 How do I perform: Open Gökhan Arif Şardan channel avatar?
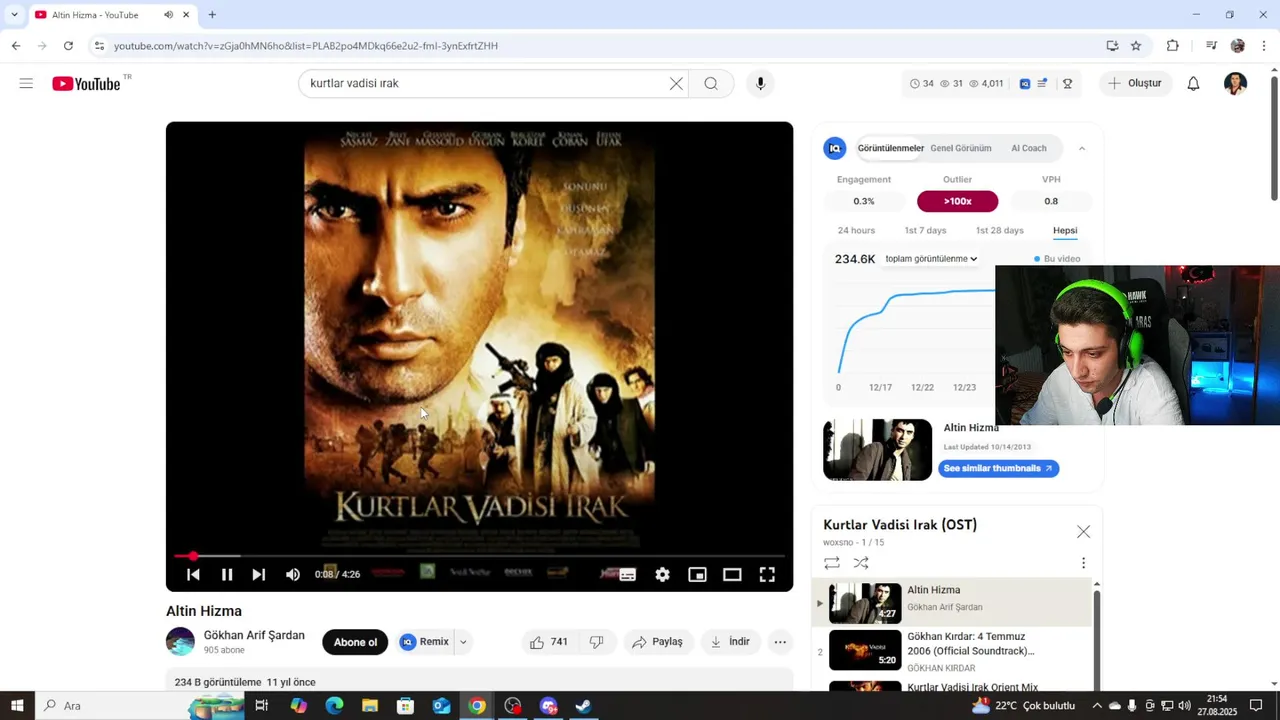(180, 642)
